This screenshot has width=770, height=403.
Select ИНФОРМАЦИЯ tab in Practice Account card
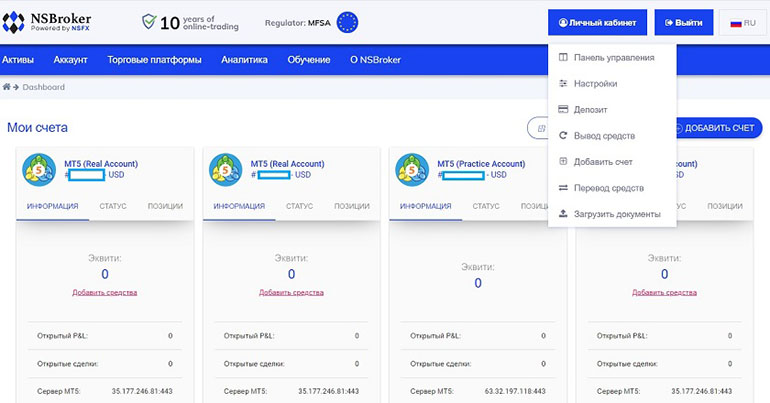426,206
